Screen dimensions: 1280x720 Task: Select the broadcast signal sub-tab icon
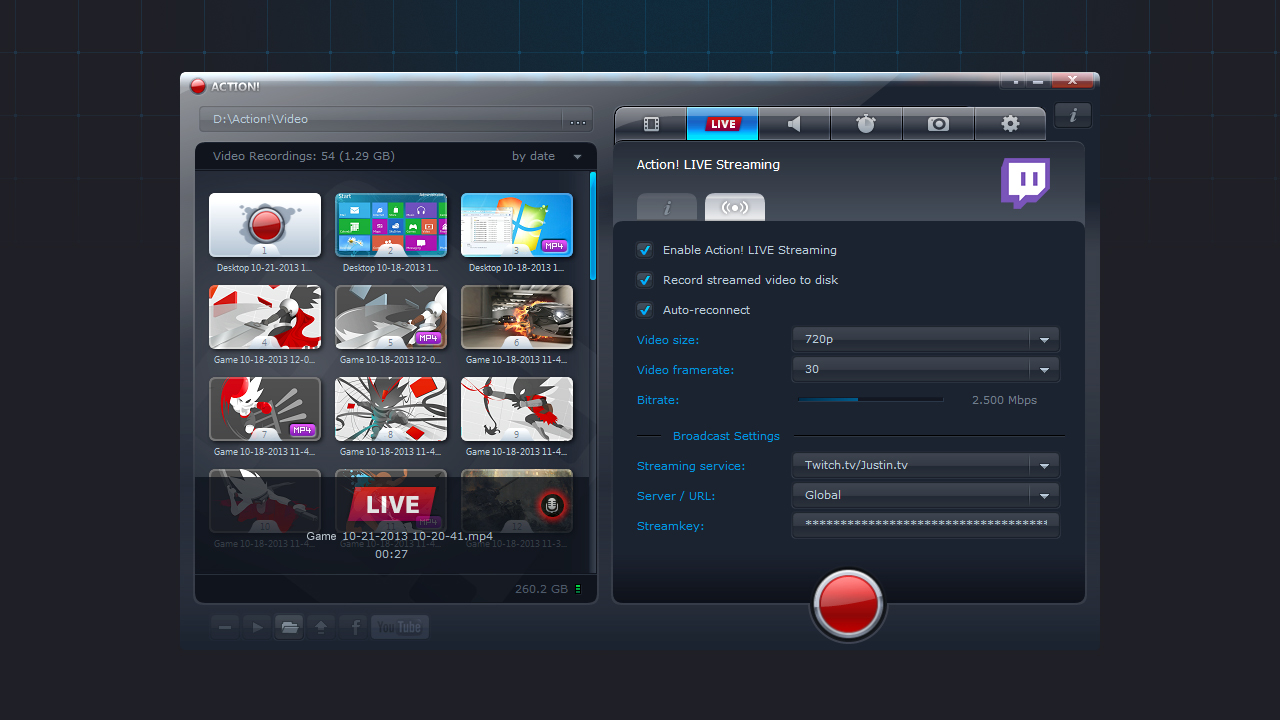[x=735, y=207]
